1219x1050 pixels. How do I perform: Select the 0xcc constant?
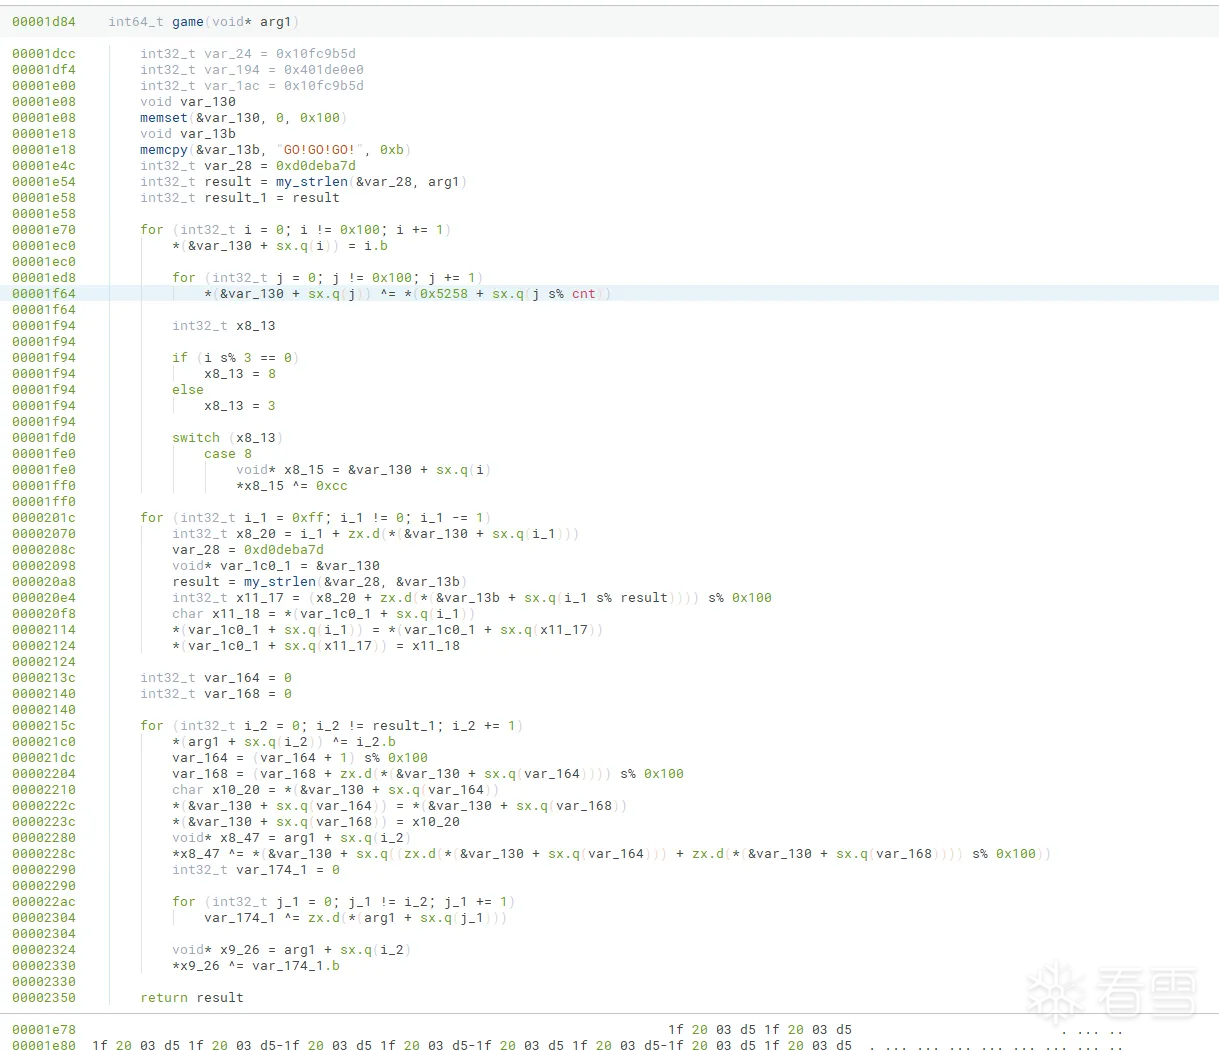click(x=332, y=486)
